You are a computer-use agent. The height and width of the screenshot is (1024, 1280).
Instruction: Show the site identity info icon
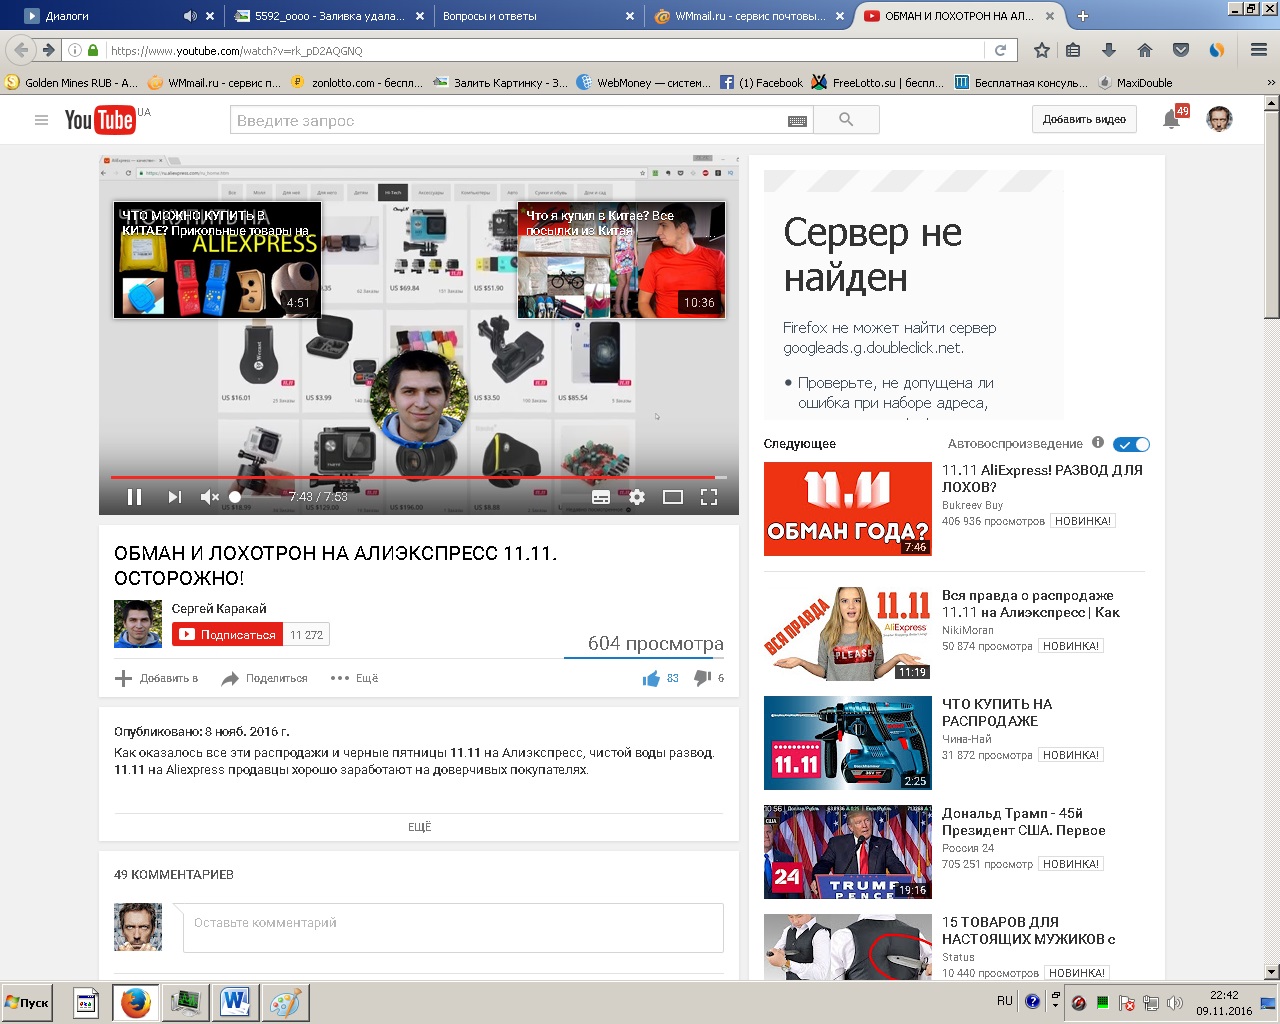[x=75, y=50]
